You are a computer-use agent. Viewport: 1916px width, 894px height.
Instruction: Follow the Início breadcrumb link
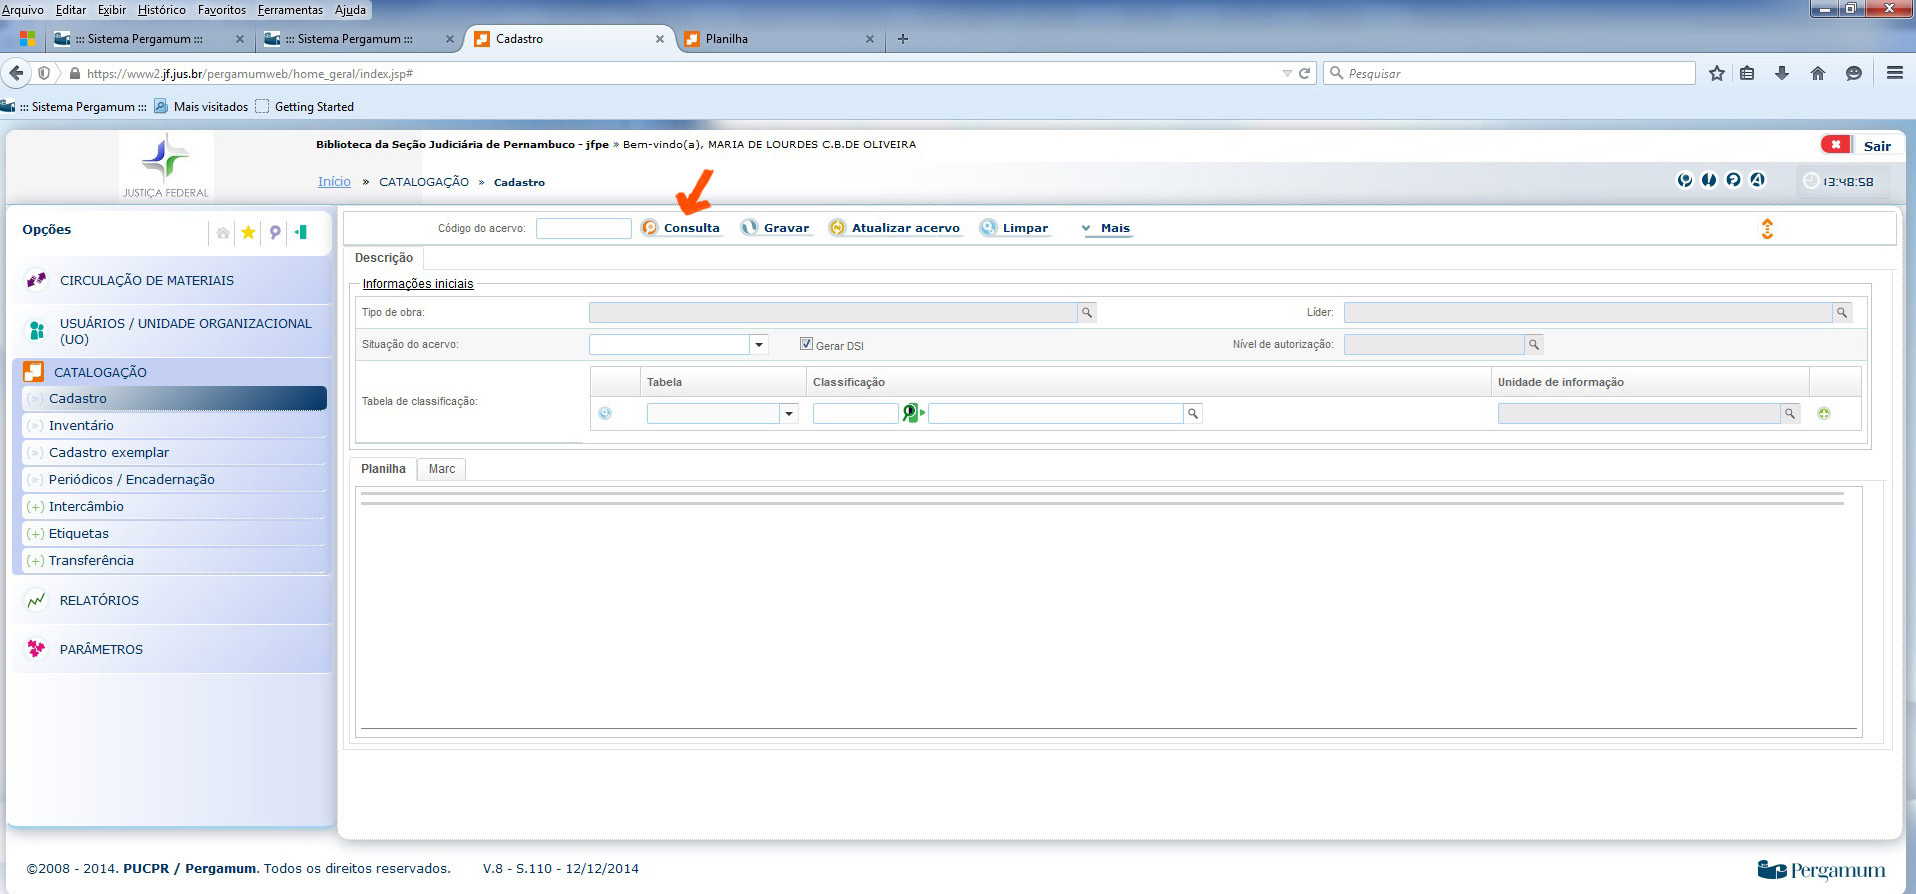point(334,182)
